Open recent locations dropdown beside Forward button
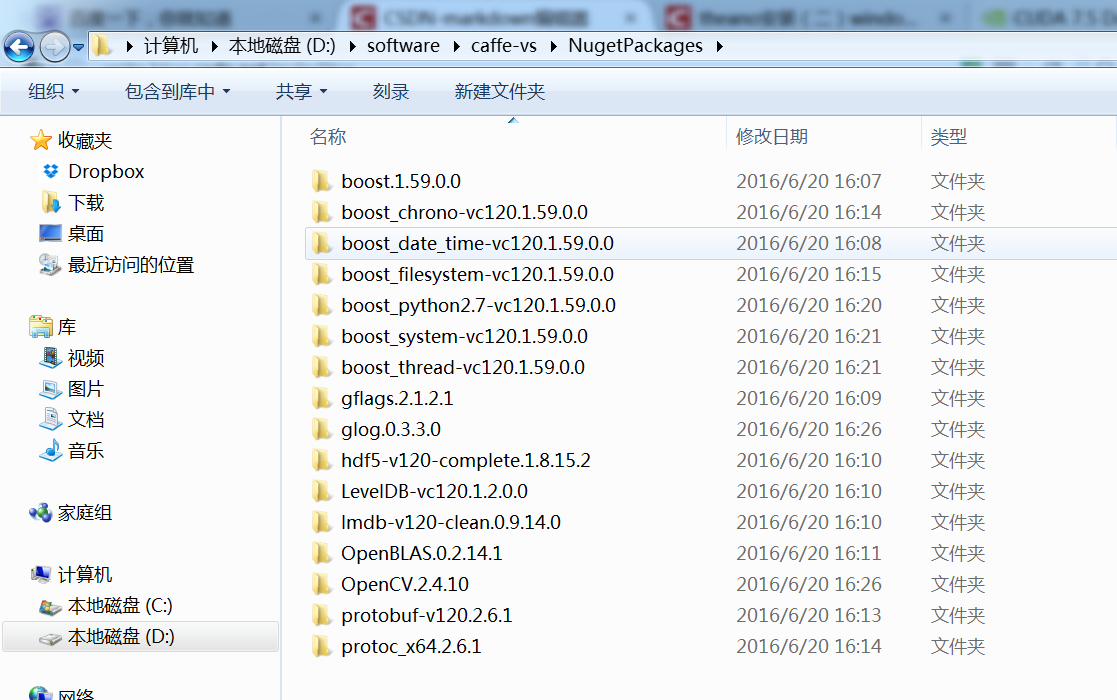The width and height of the screenshot is (1117, 700). point(79,47)
